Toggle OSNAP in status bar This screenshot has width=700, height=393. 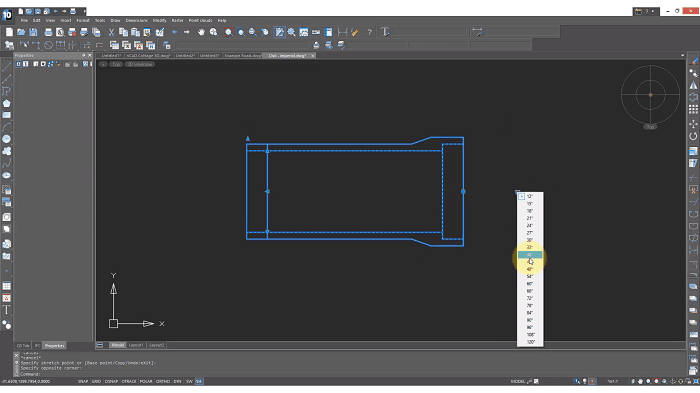tap(111, 381)
